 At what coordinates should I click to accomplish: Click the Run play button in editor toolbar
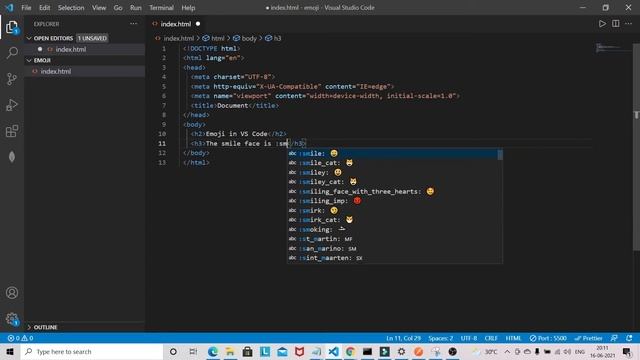[x=602, y=24]
